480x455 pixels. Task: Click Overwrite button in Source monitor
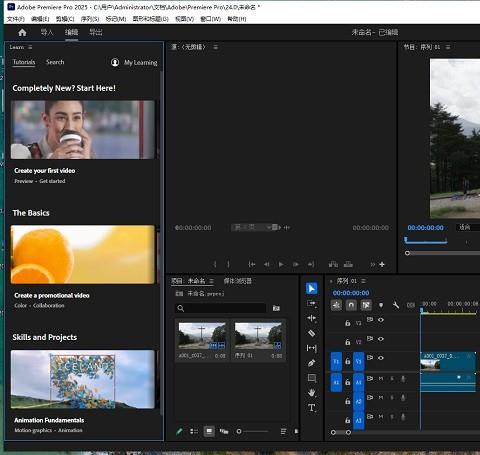point(348,264)
